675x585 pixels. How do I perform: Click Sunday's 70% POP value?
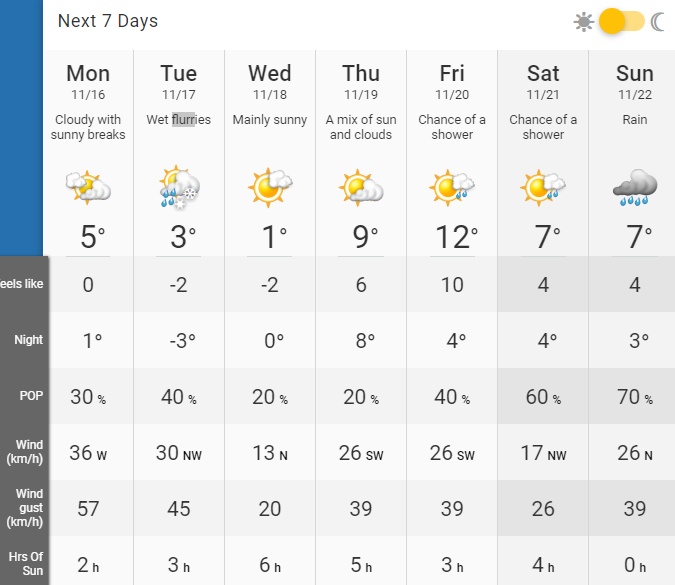tap(635, 397)
